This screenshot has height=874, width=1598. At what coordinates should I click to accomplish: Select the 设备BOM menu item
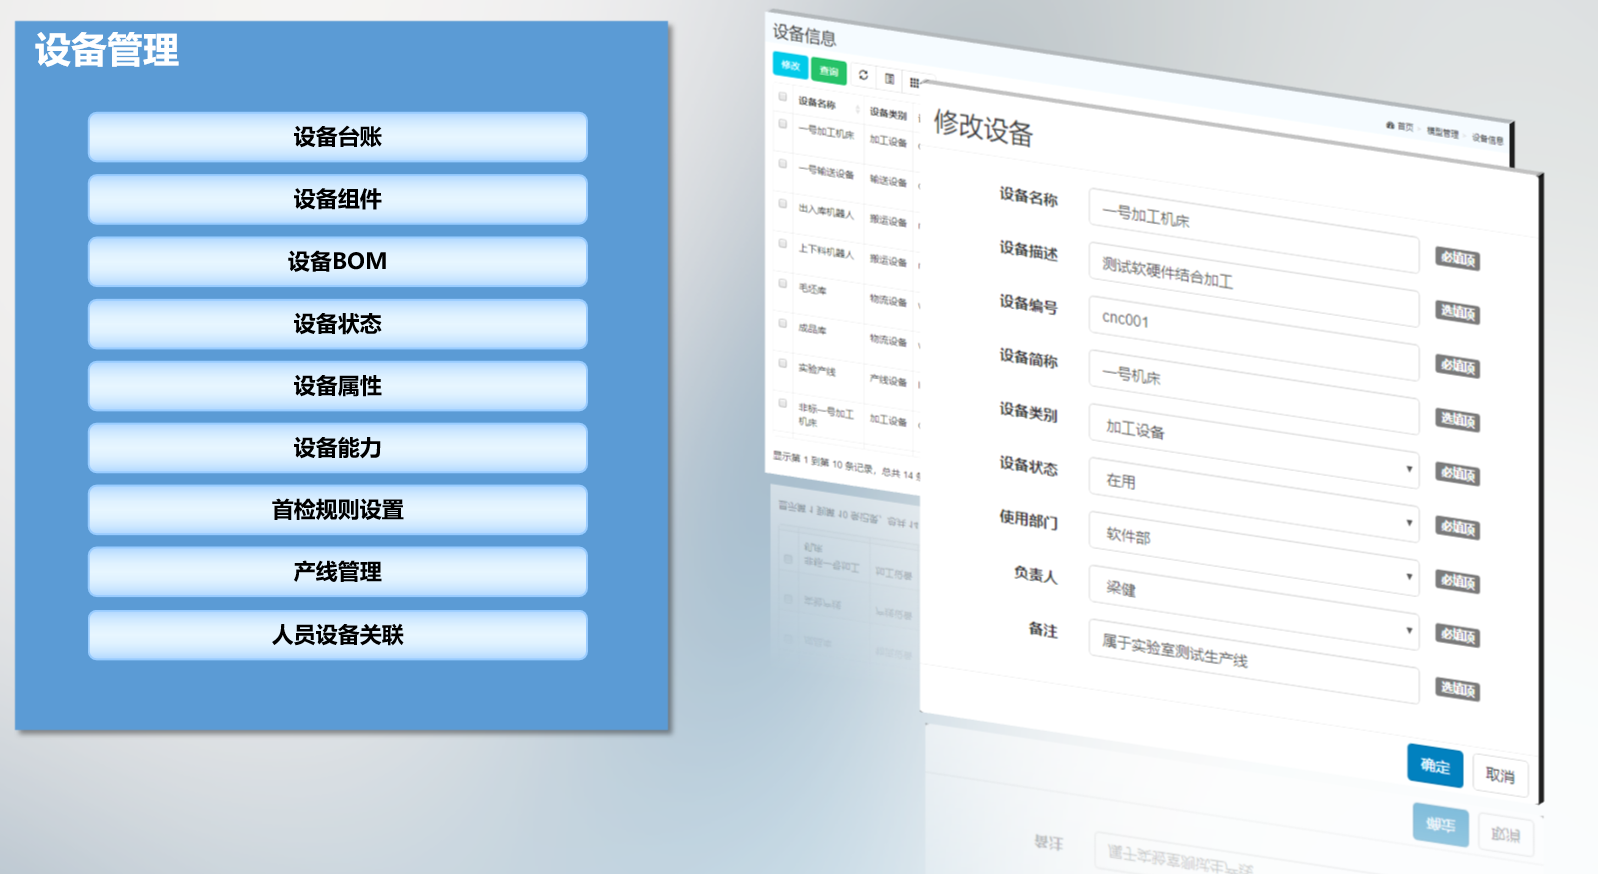click(338, 261)
